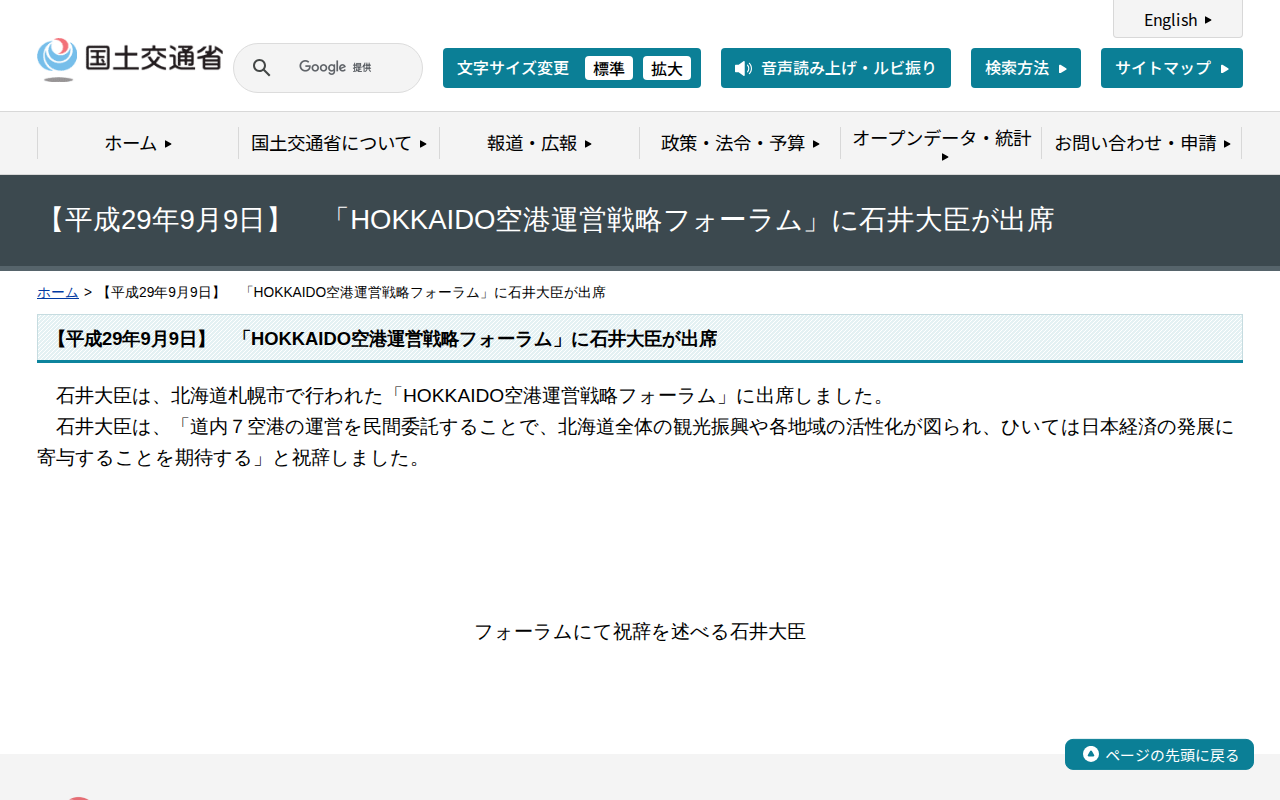Expand the 政策・法令・予算 menu
This screenshot has width=1280, height=800.
point(740,143)
